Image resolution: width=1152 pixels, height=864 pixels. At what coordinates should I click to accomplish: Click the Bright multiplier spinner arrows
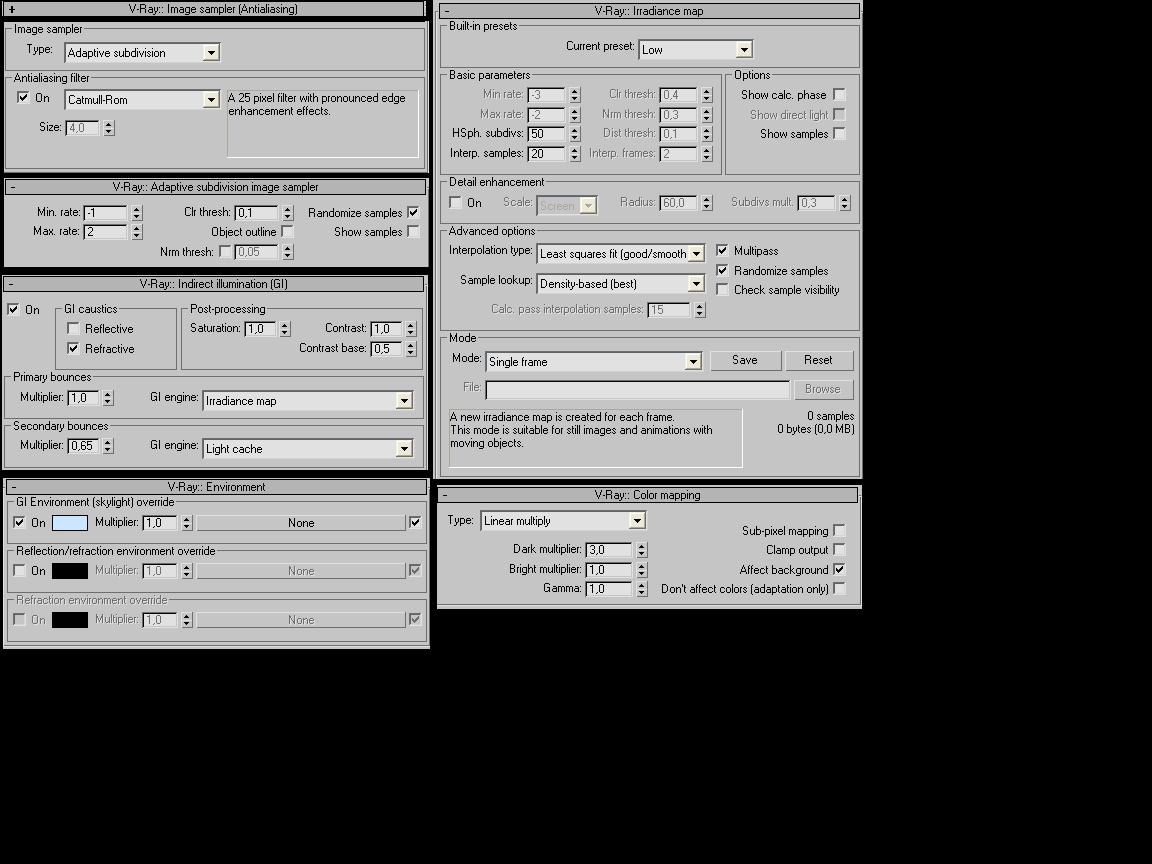point(641,569)
